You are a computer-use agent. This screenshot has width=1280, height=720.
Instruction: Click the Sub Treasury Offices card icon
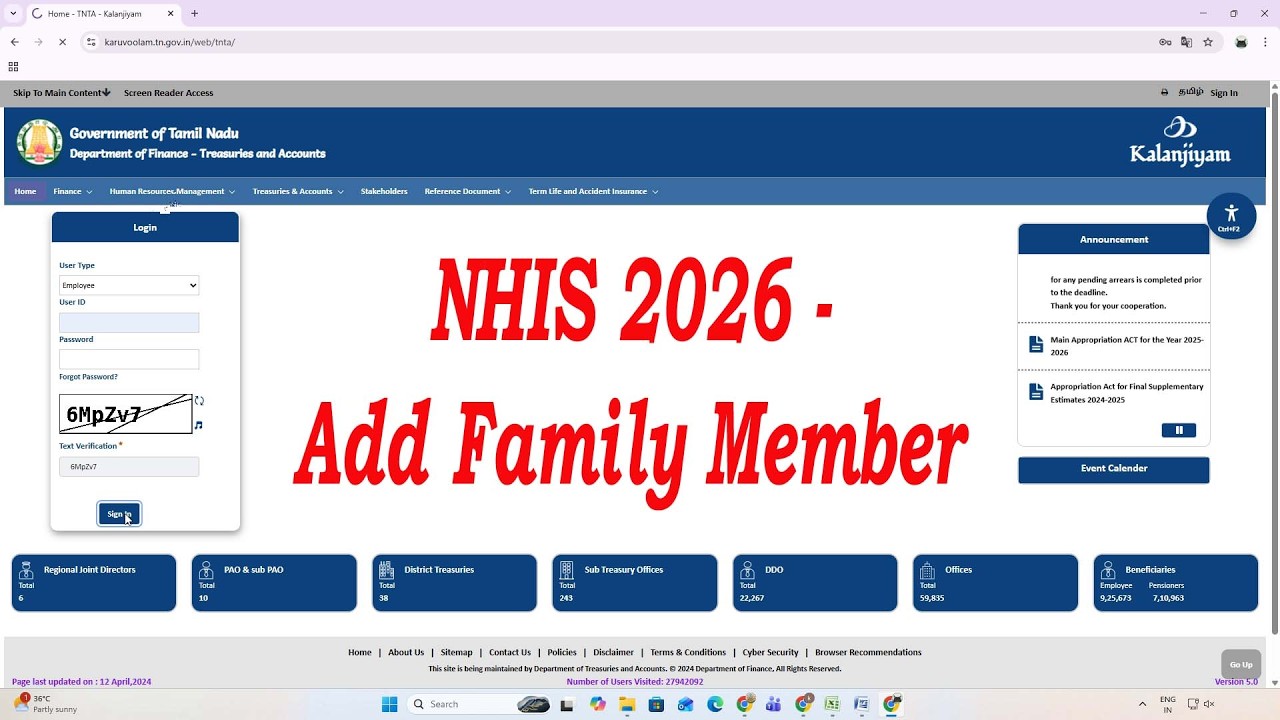click(x=566, y=570)
